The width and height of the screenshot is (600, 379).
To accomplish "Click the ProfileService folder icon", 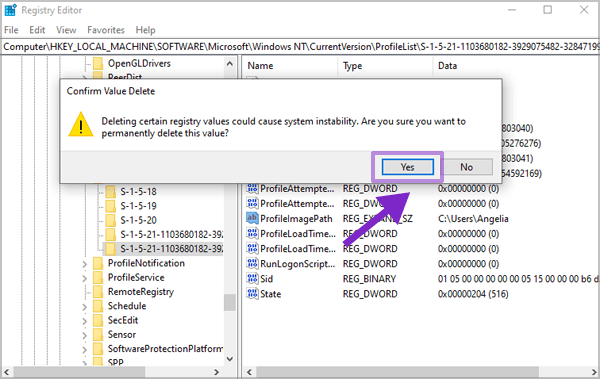I will click(98, 278).
